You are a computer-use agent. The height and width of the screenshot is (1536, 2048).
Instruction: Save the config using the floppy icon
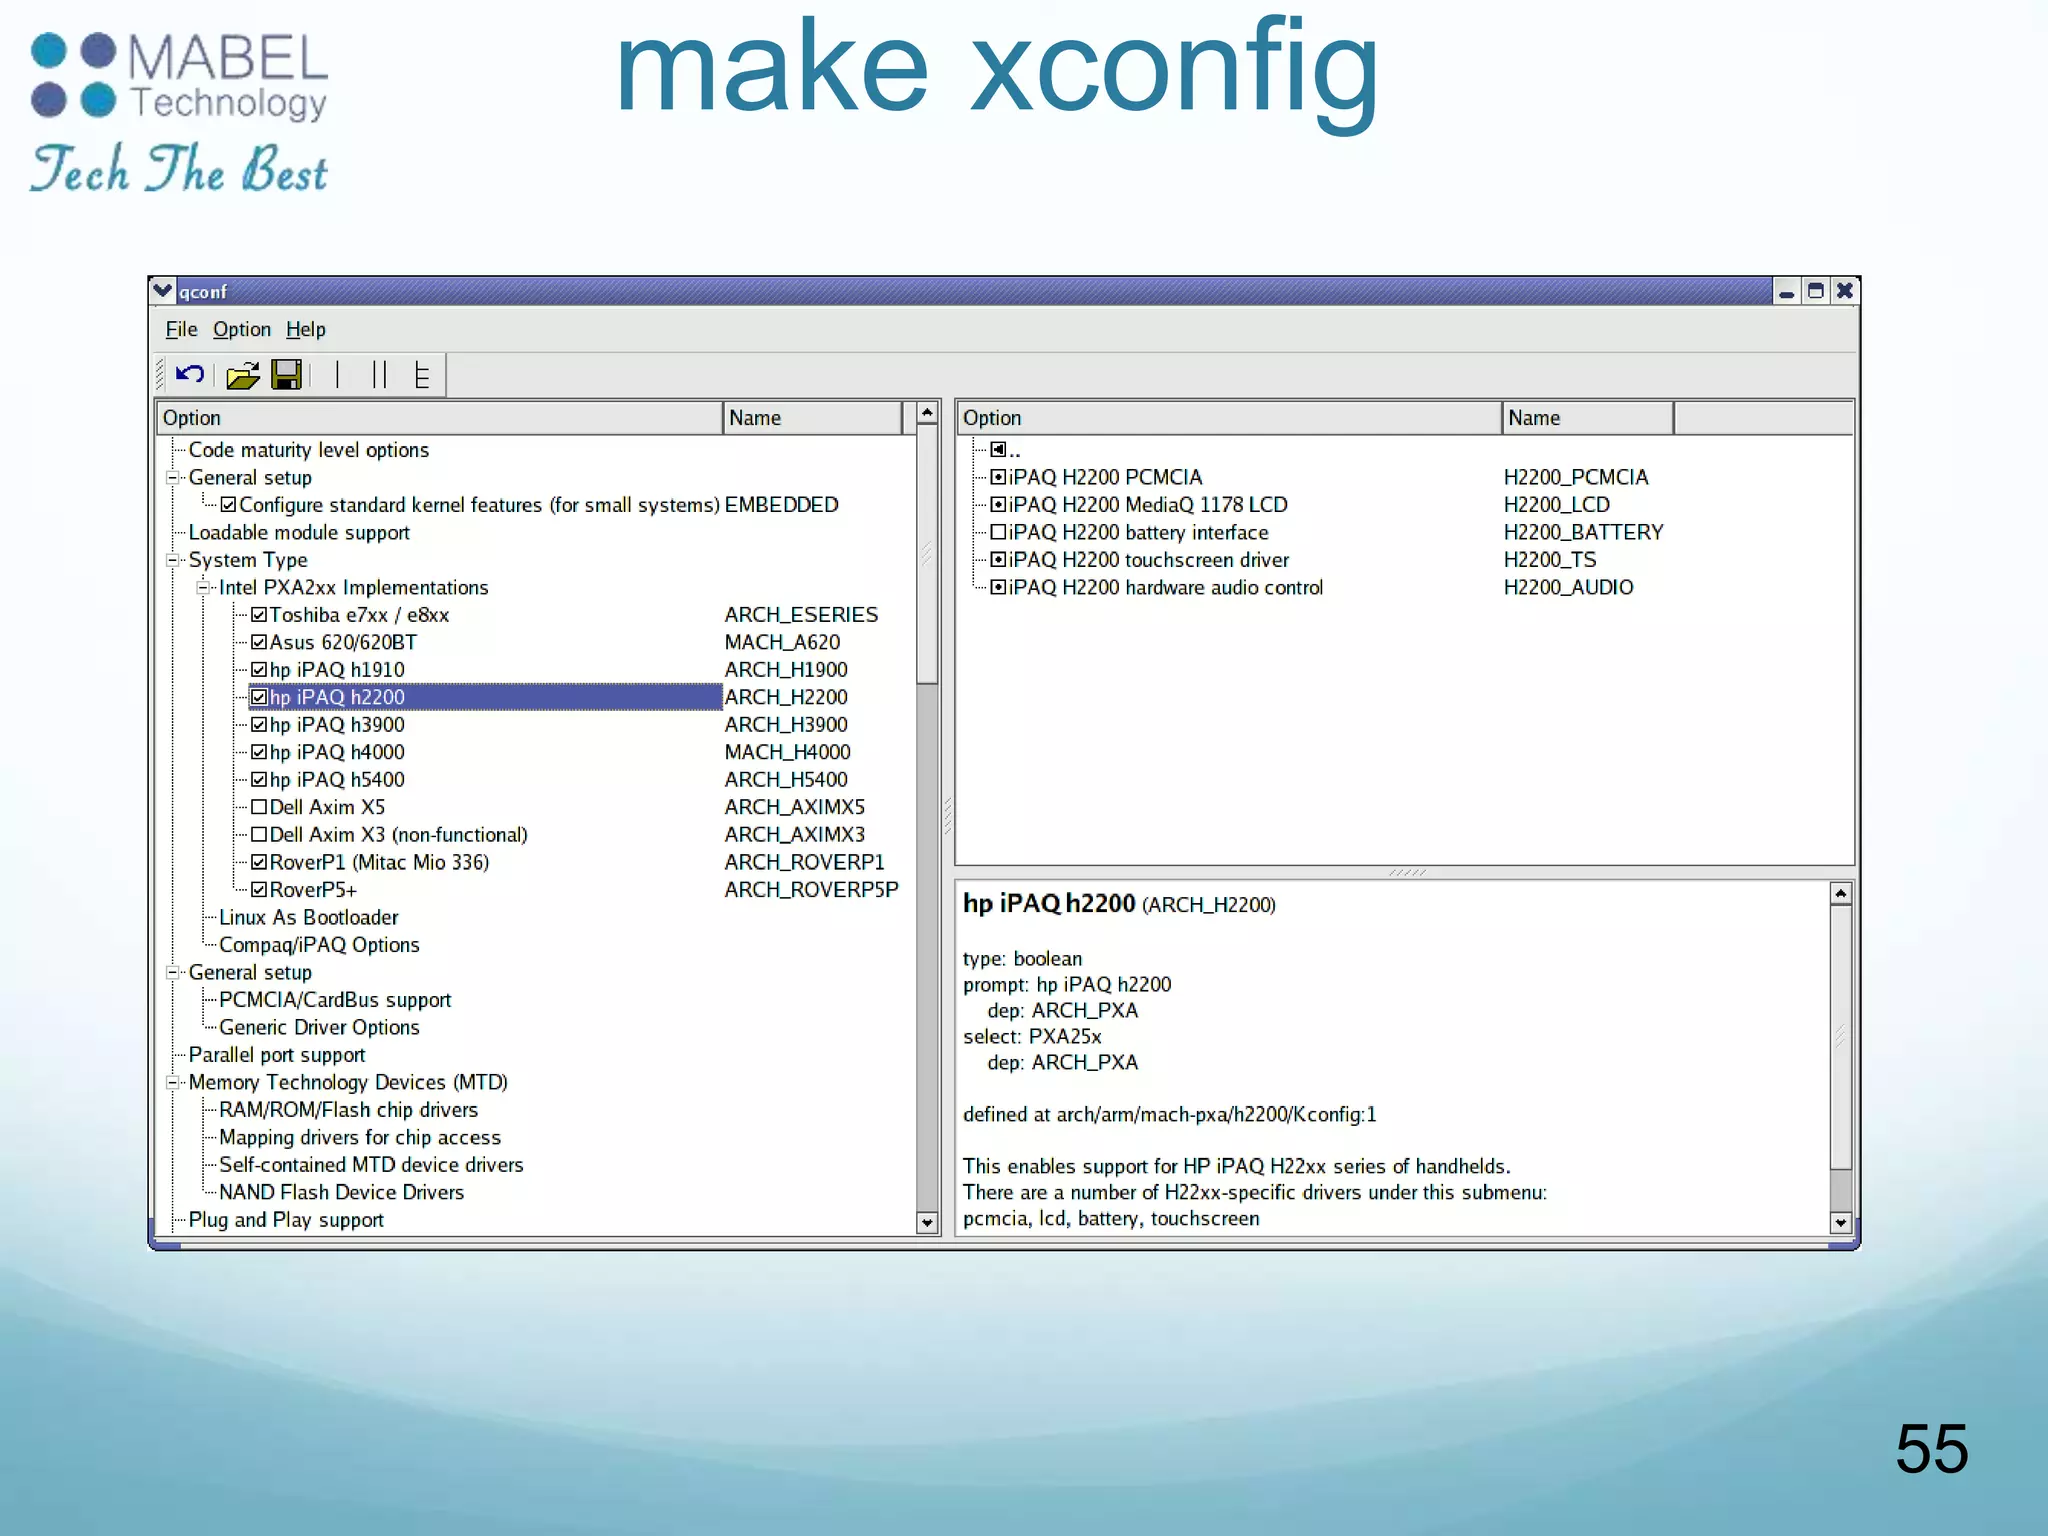(287, 375)
